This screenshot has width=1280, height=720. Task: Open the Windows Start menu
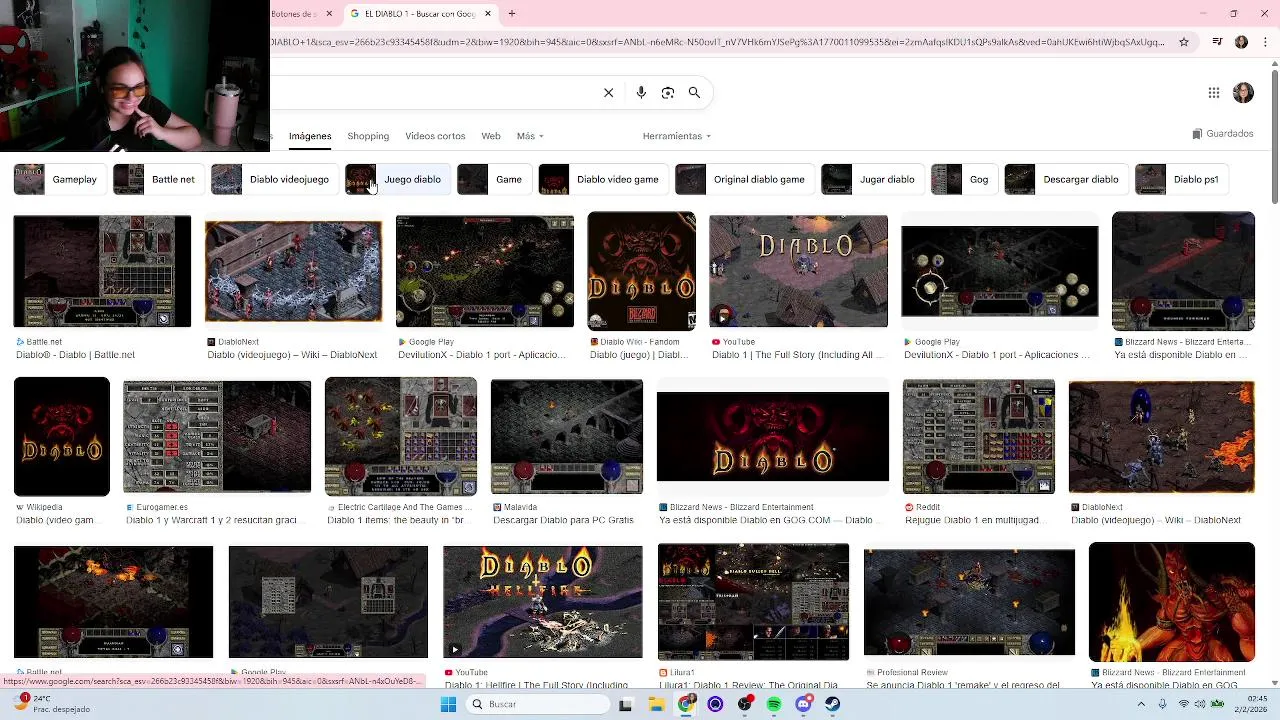448,704
